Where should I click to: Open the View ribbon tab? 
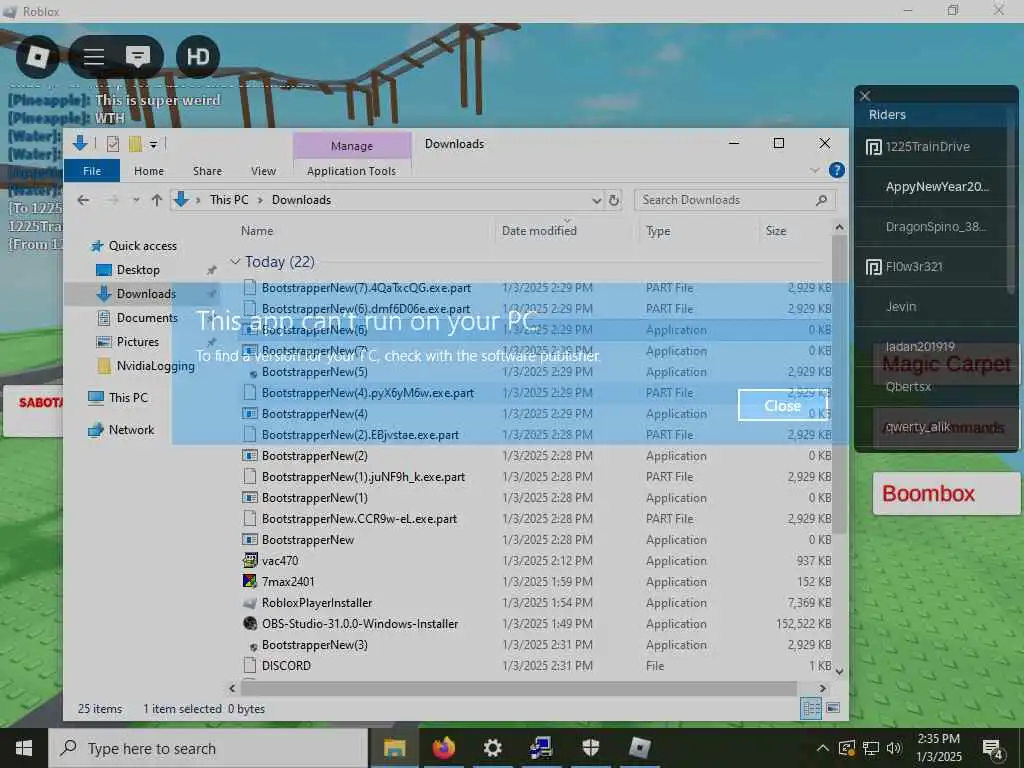click(263, 171)
